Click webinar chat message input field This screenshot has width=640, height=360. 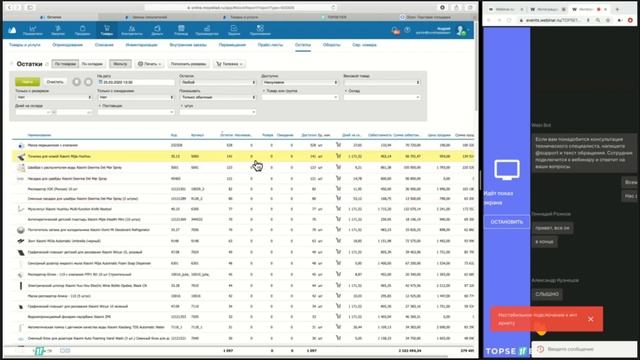(584, 349)
